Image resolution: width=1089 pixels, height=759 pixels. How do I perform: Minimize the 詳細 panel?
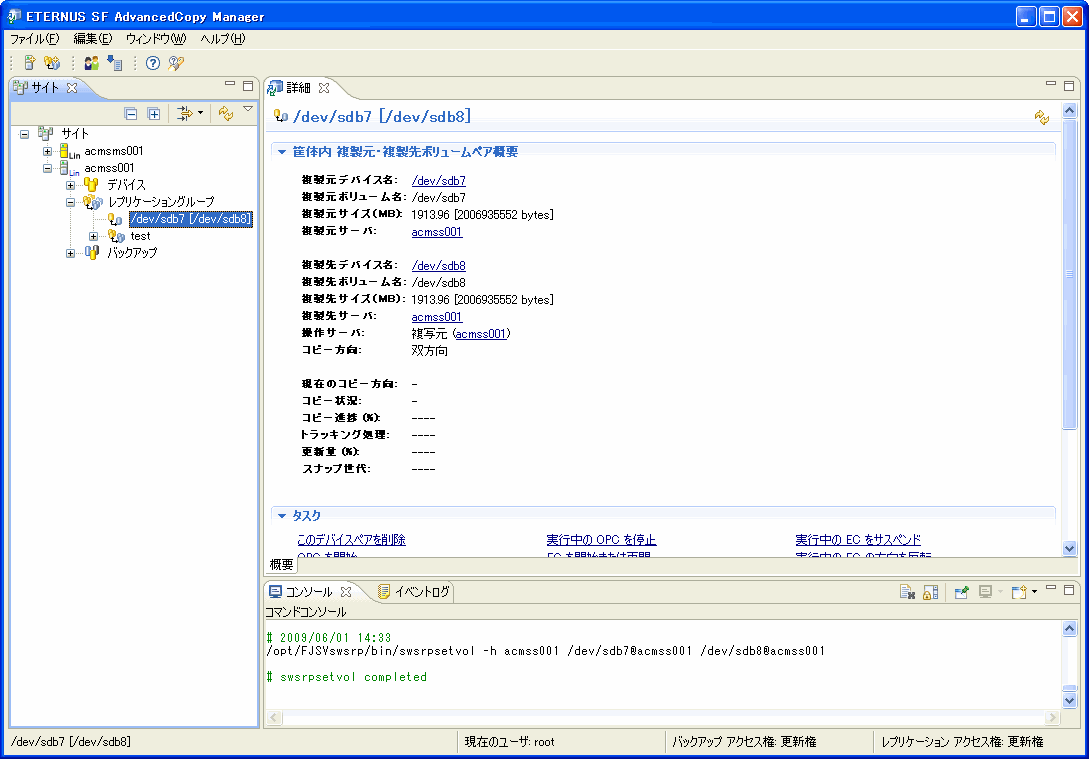[1051, 84]
